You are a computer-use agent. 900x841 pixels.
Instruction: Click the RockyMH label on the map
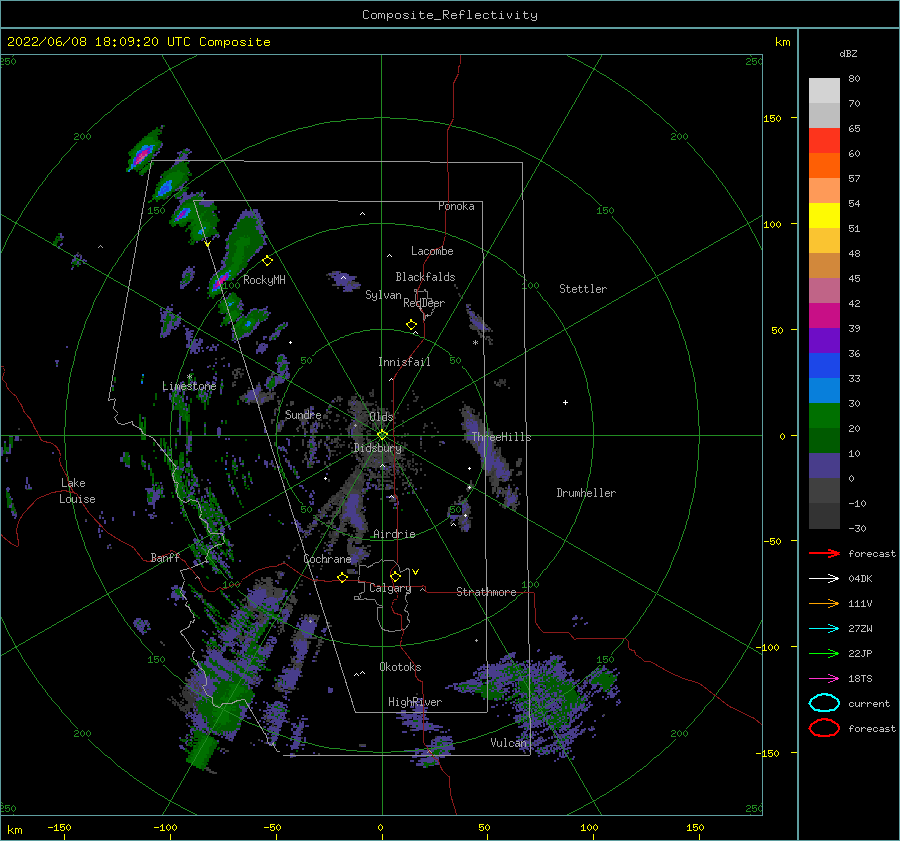(264, 280)
